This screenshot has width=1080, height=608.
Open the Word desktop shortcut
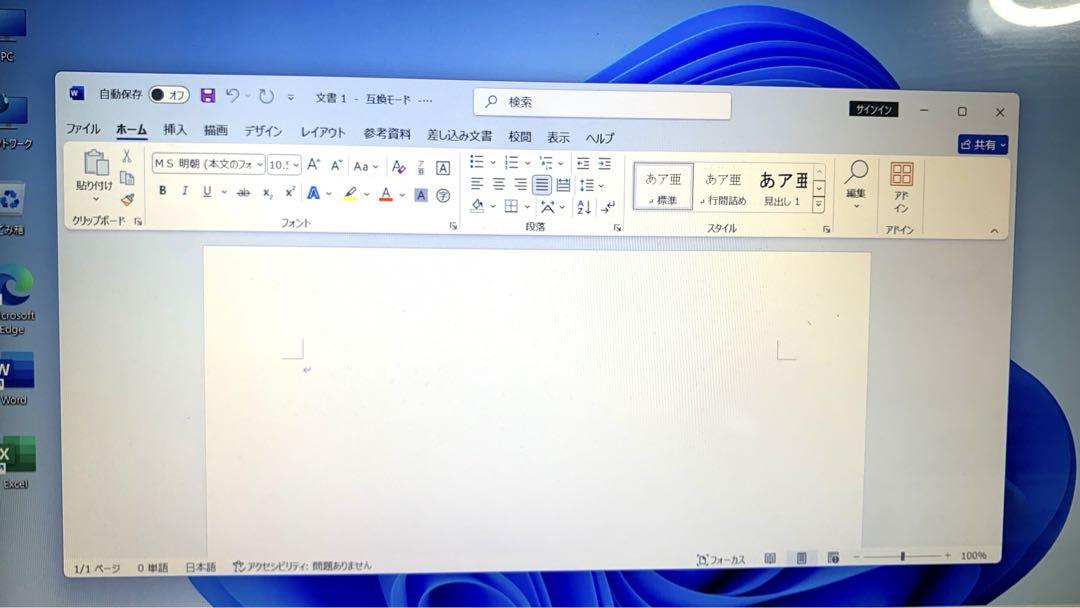click(17, 372)
